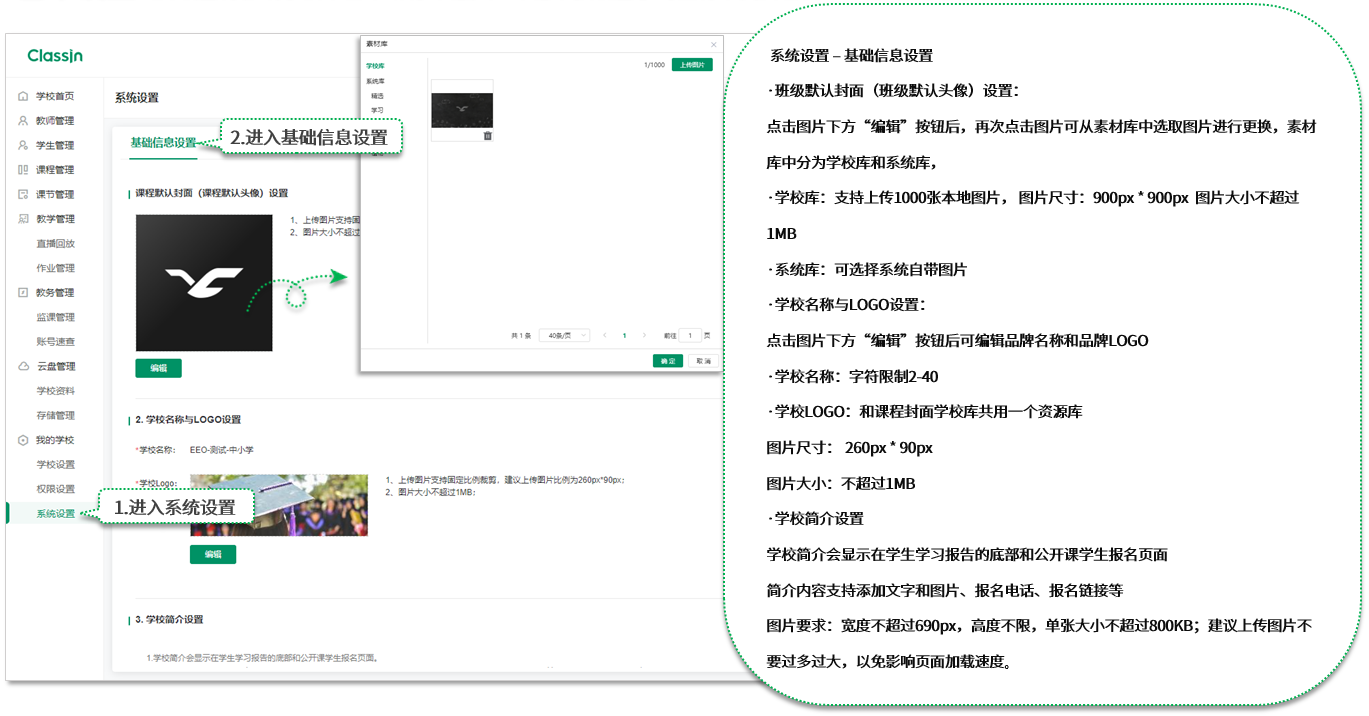Click the 云盘管理 cloud icon
The height and width of the screenshot is (716, 1369).
23,366
